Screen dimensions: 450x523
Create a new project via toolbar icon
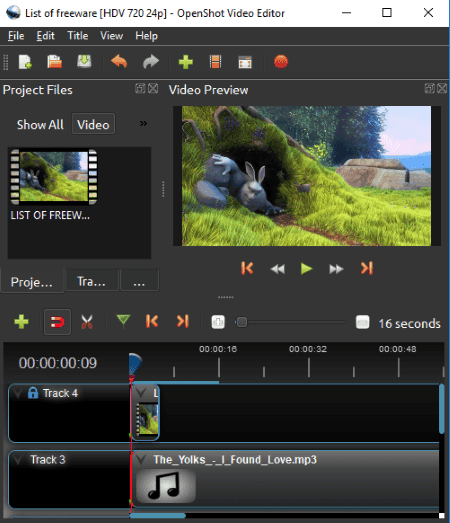pos(25,62)
